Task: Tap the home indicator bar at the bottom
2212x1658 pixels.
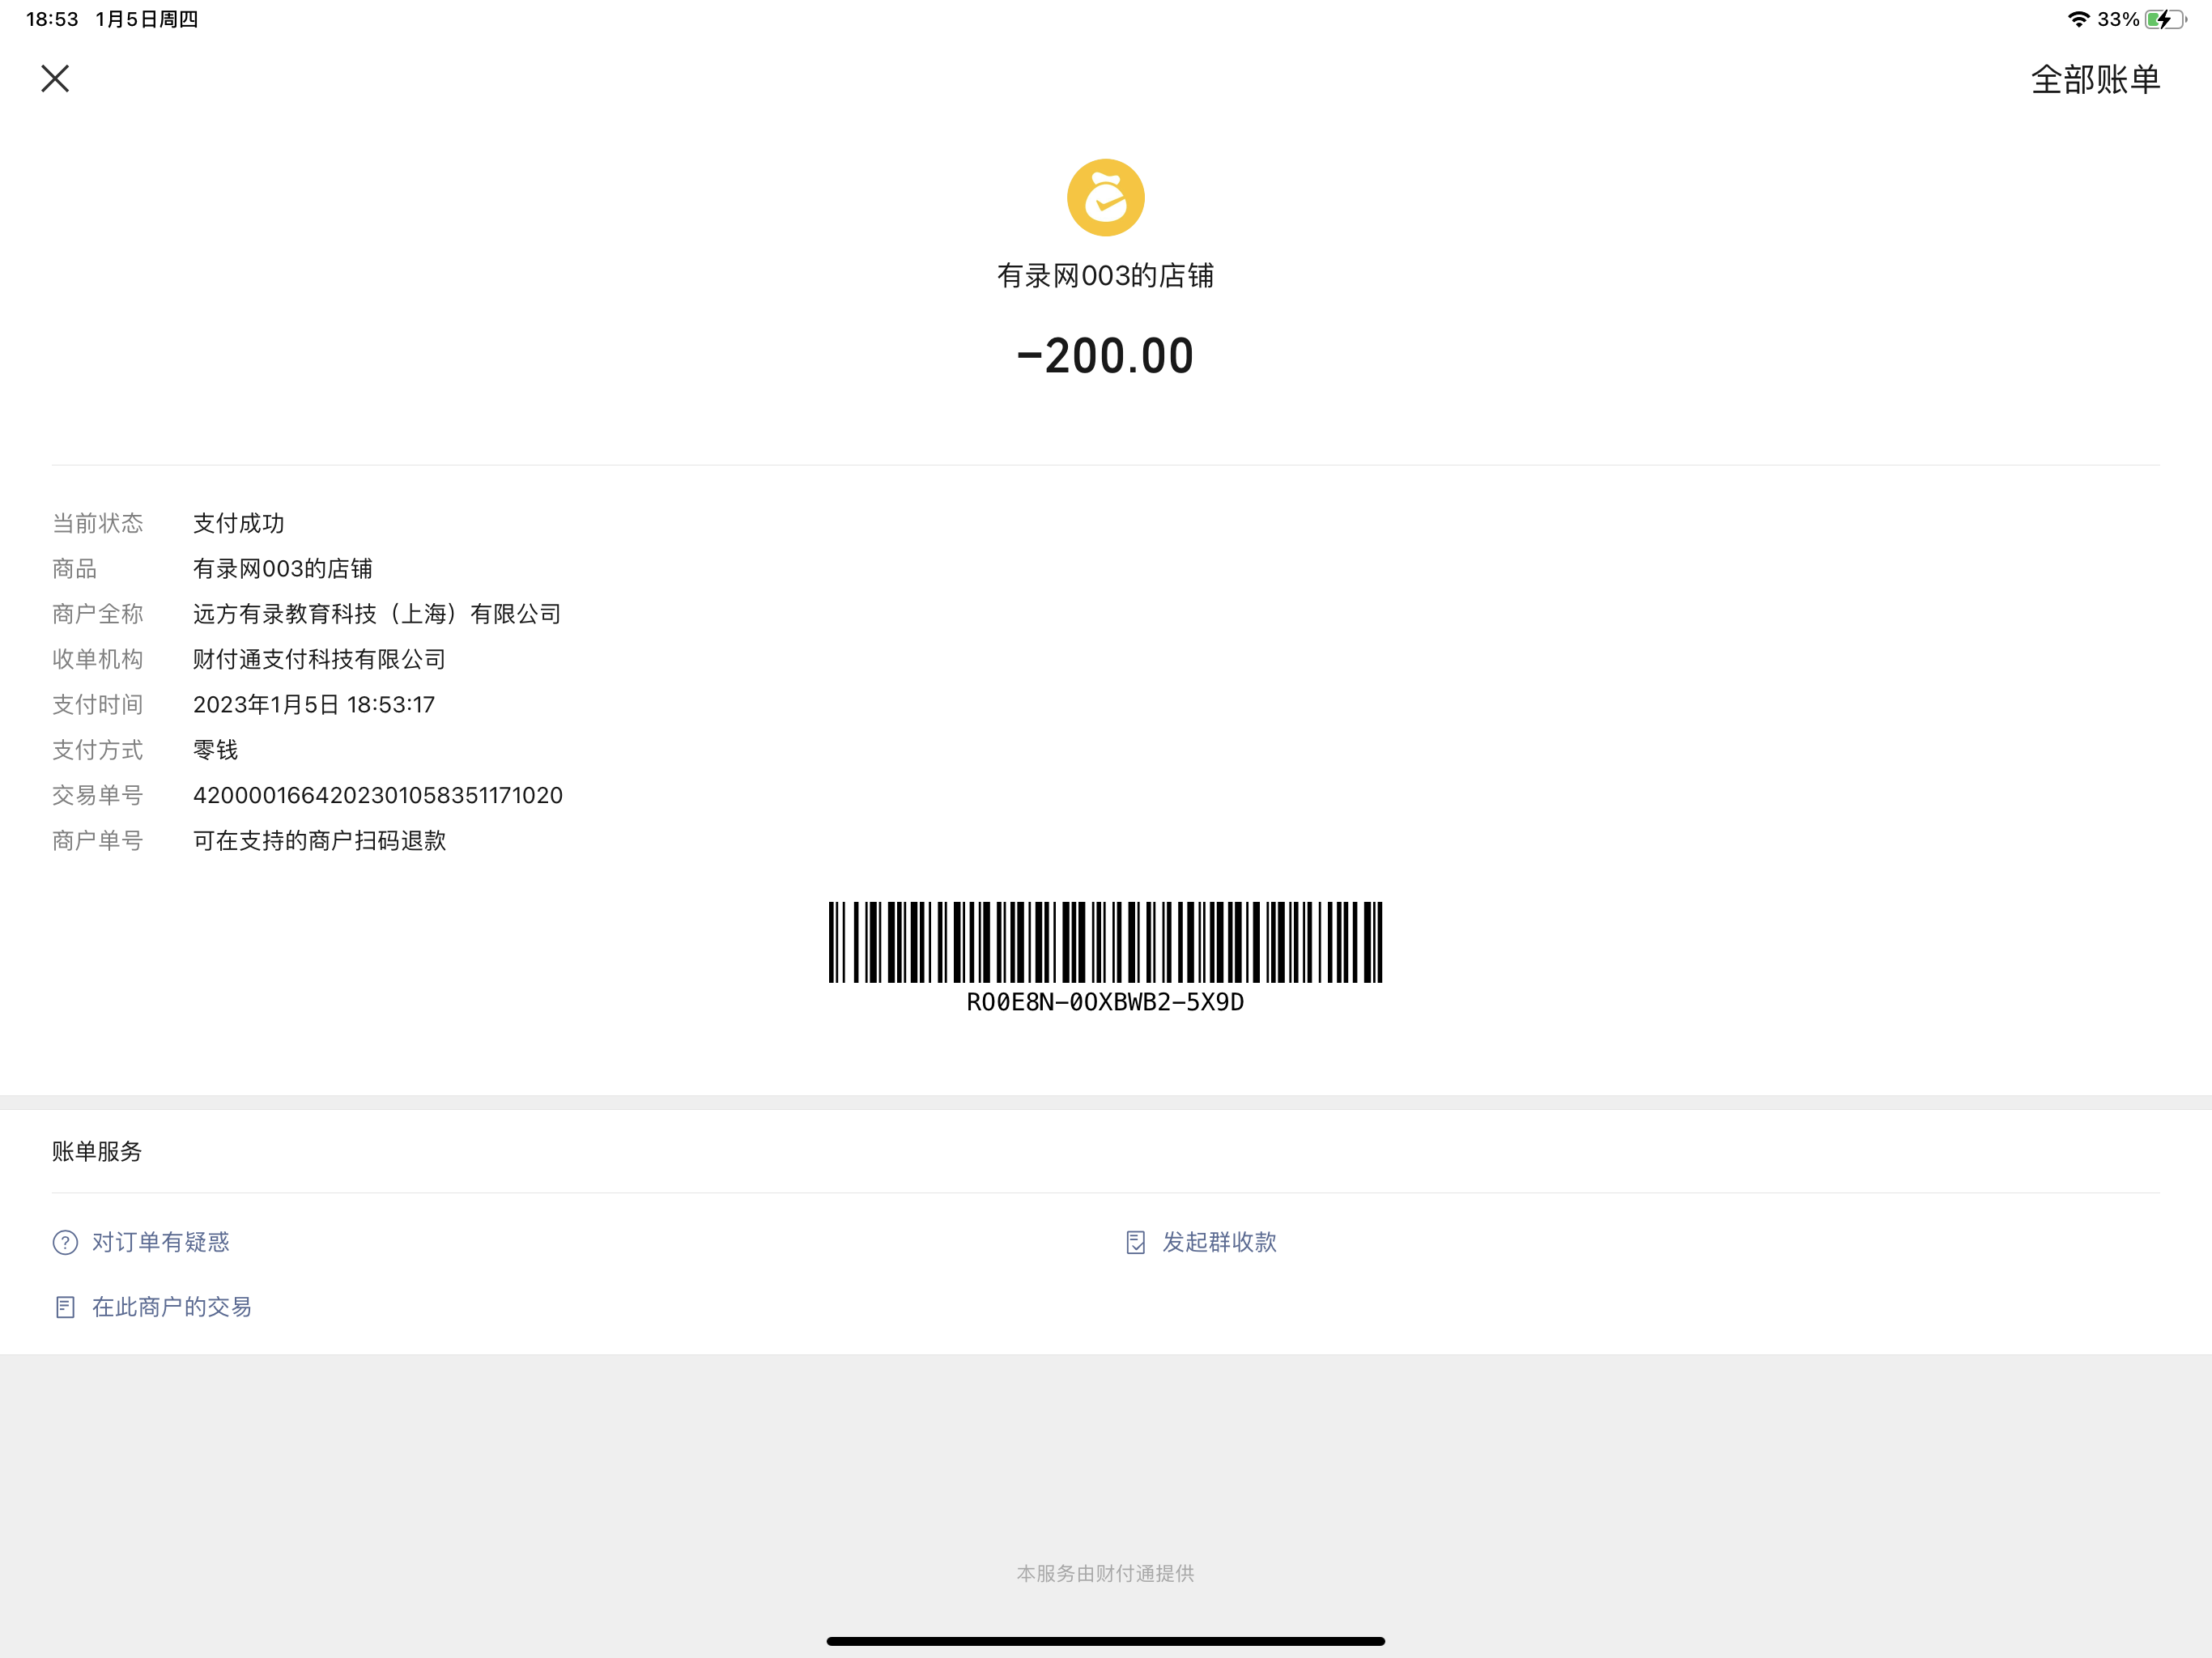Action: [1105, 1641]
